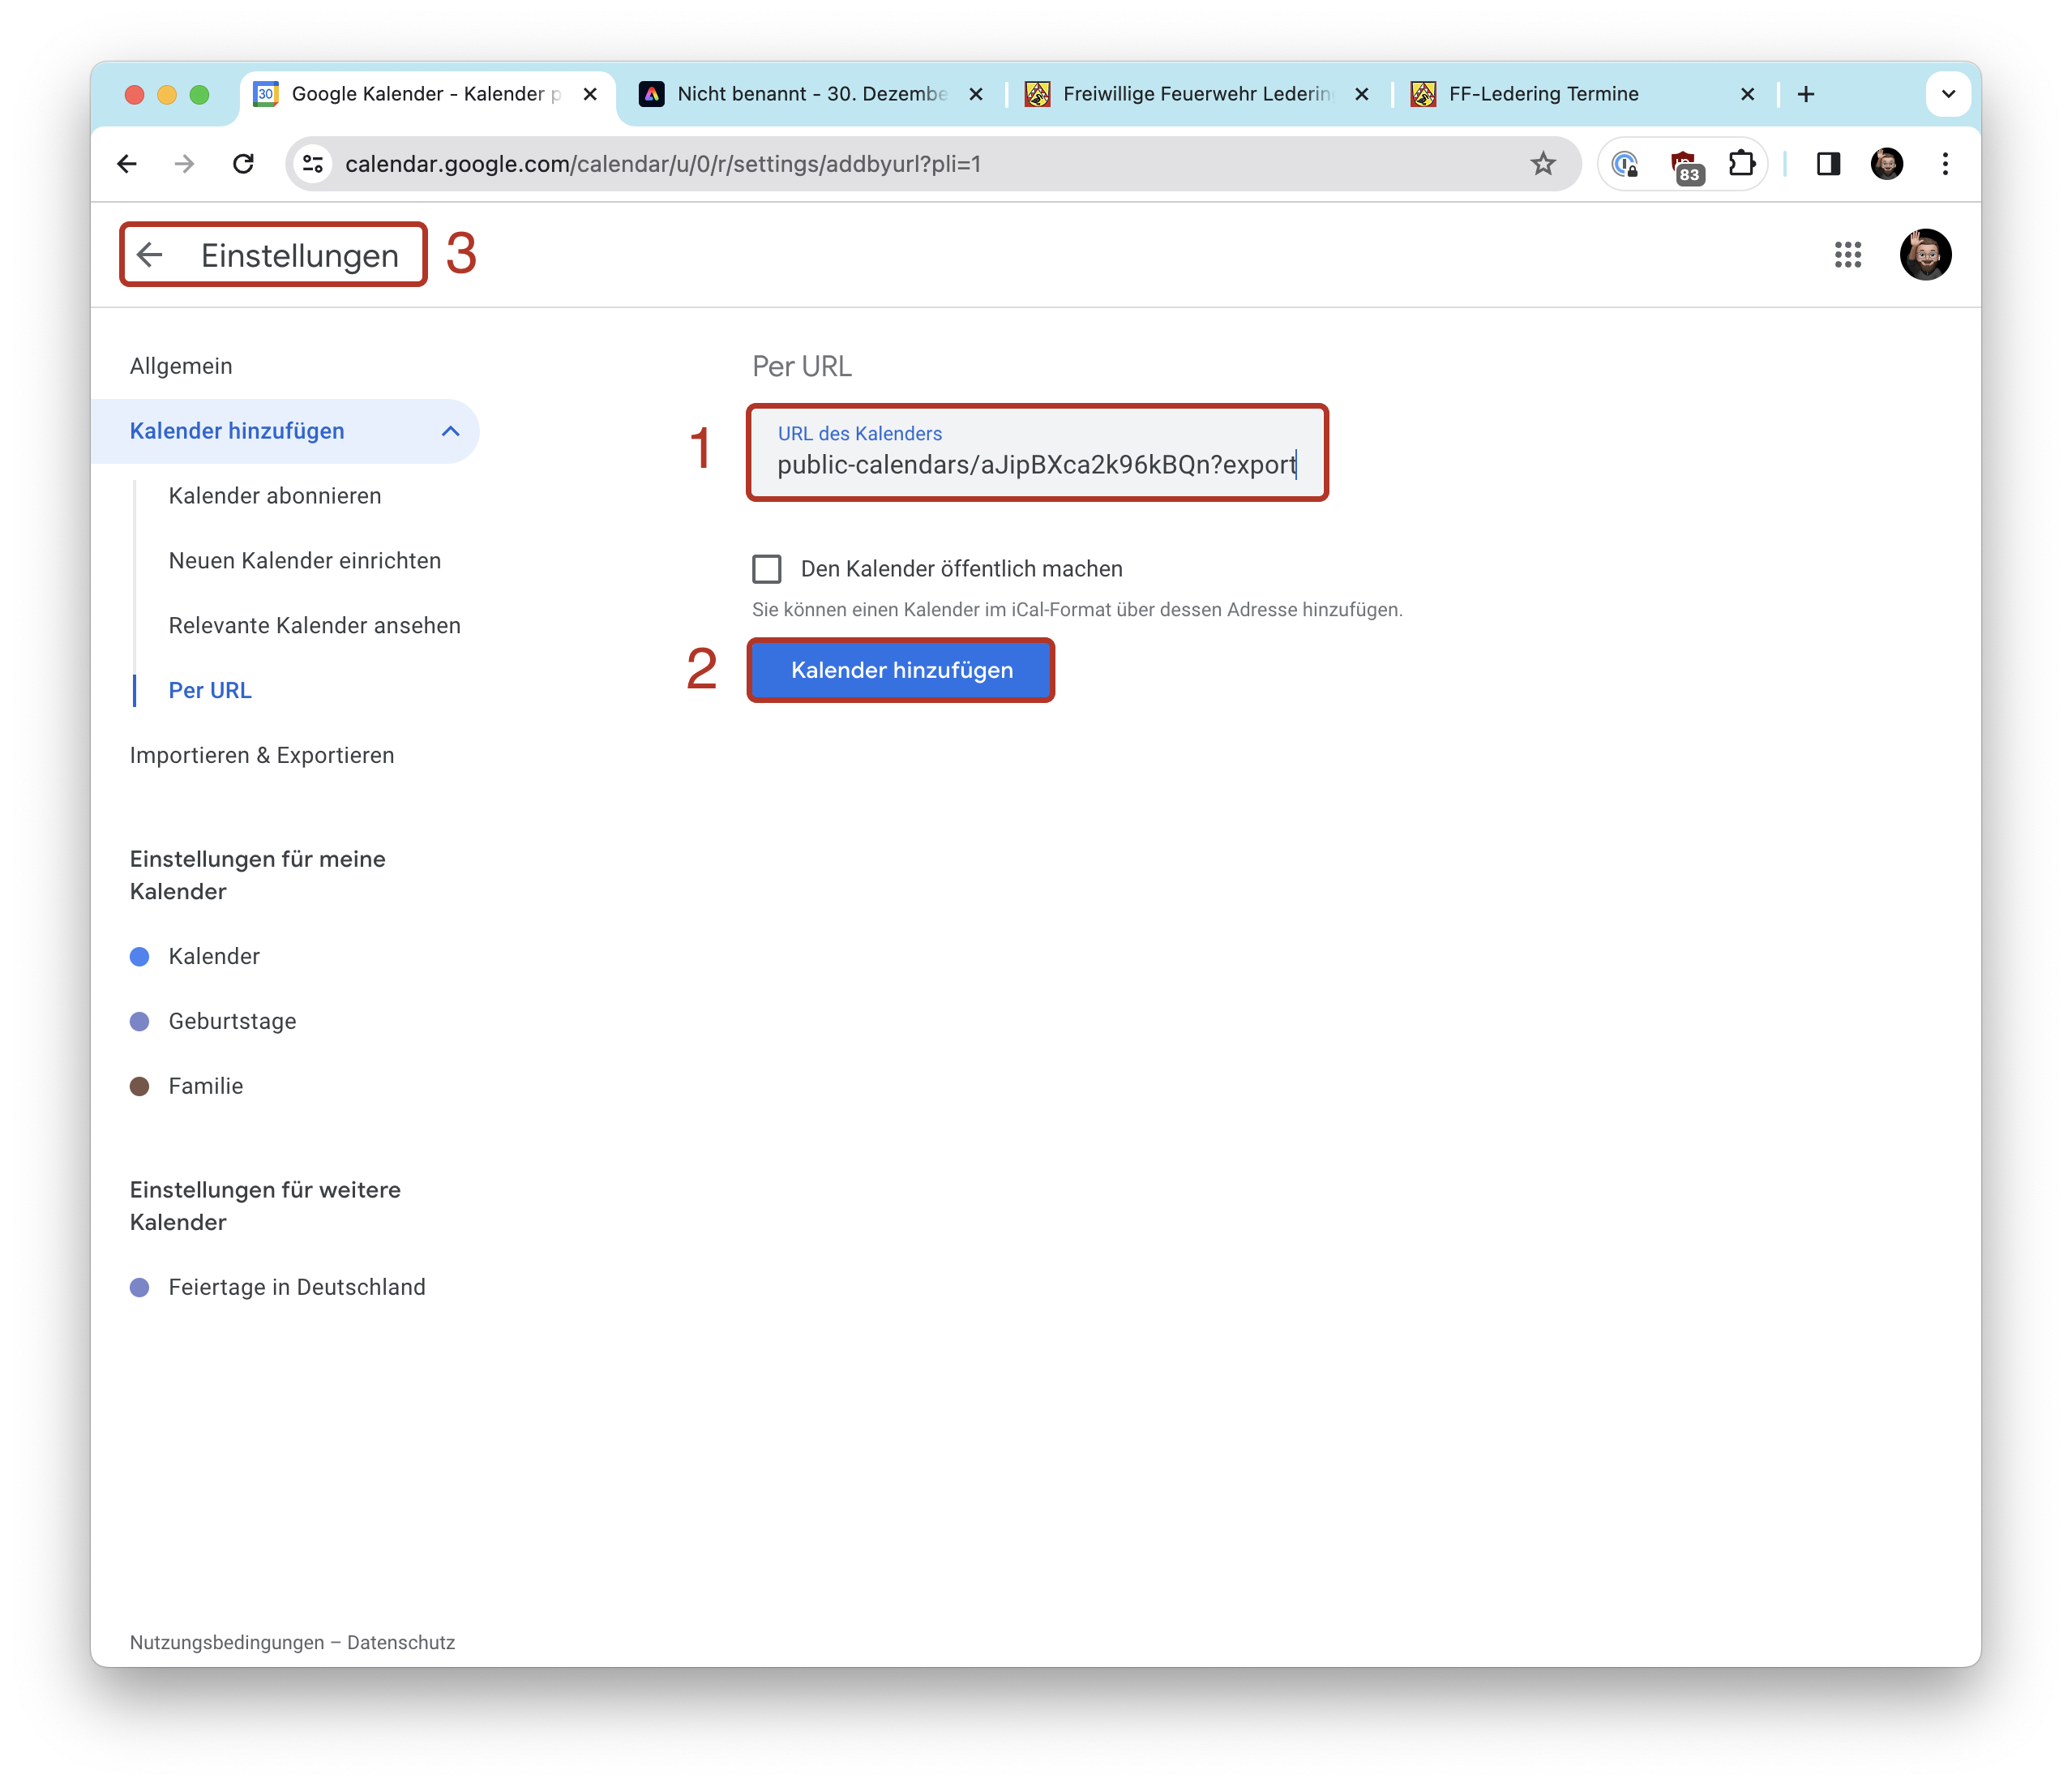The height and width of the screenshot is (1787, 2072).
Task: Expand settings for 'Feiertage in Deutschland'
Action: [296, 1287]
